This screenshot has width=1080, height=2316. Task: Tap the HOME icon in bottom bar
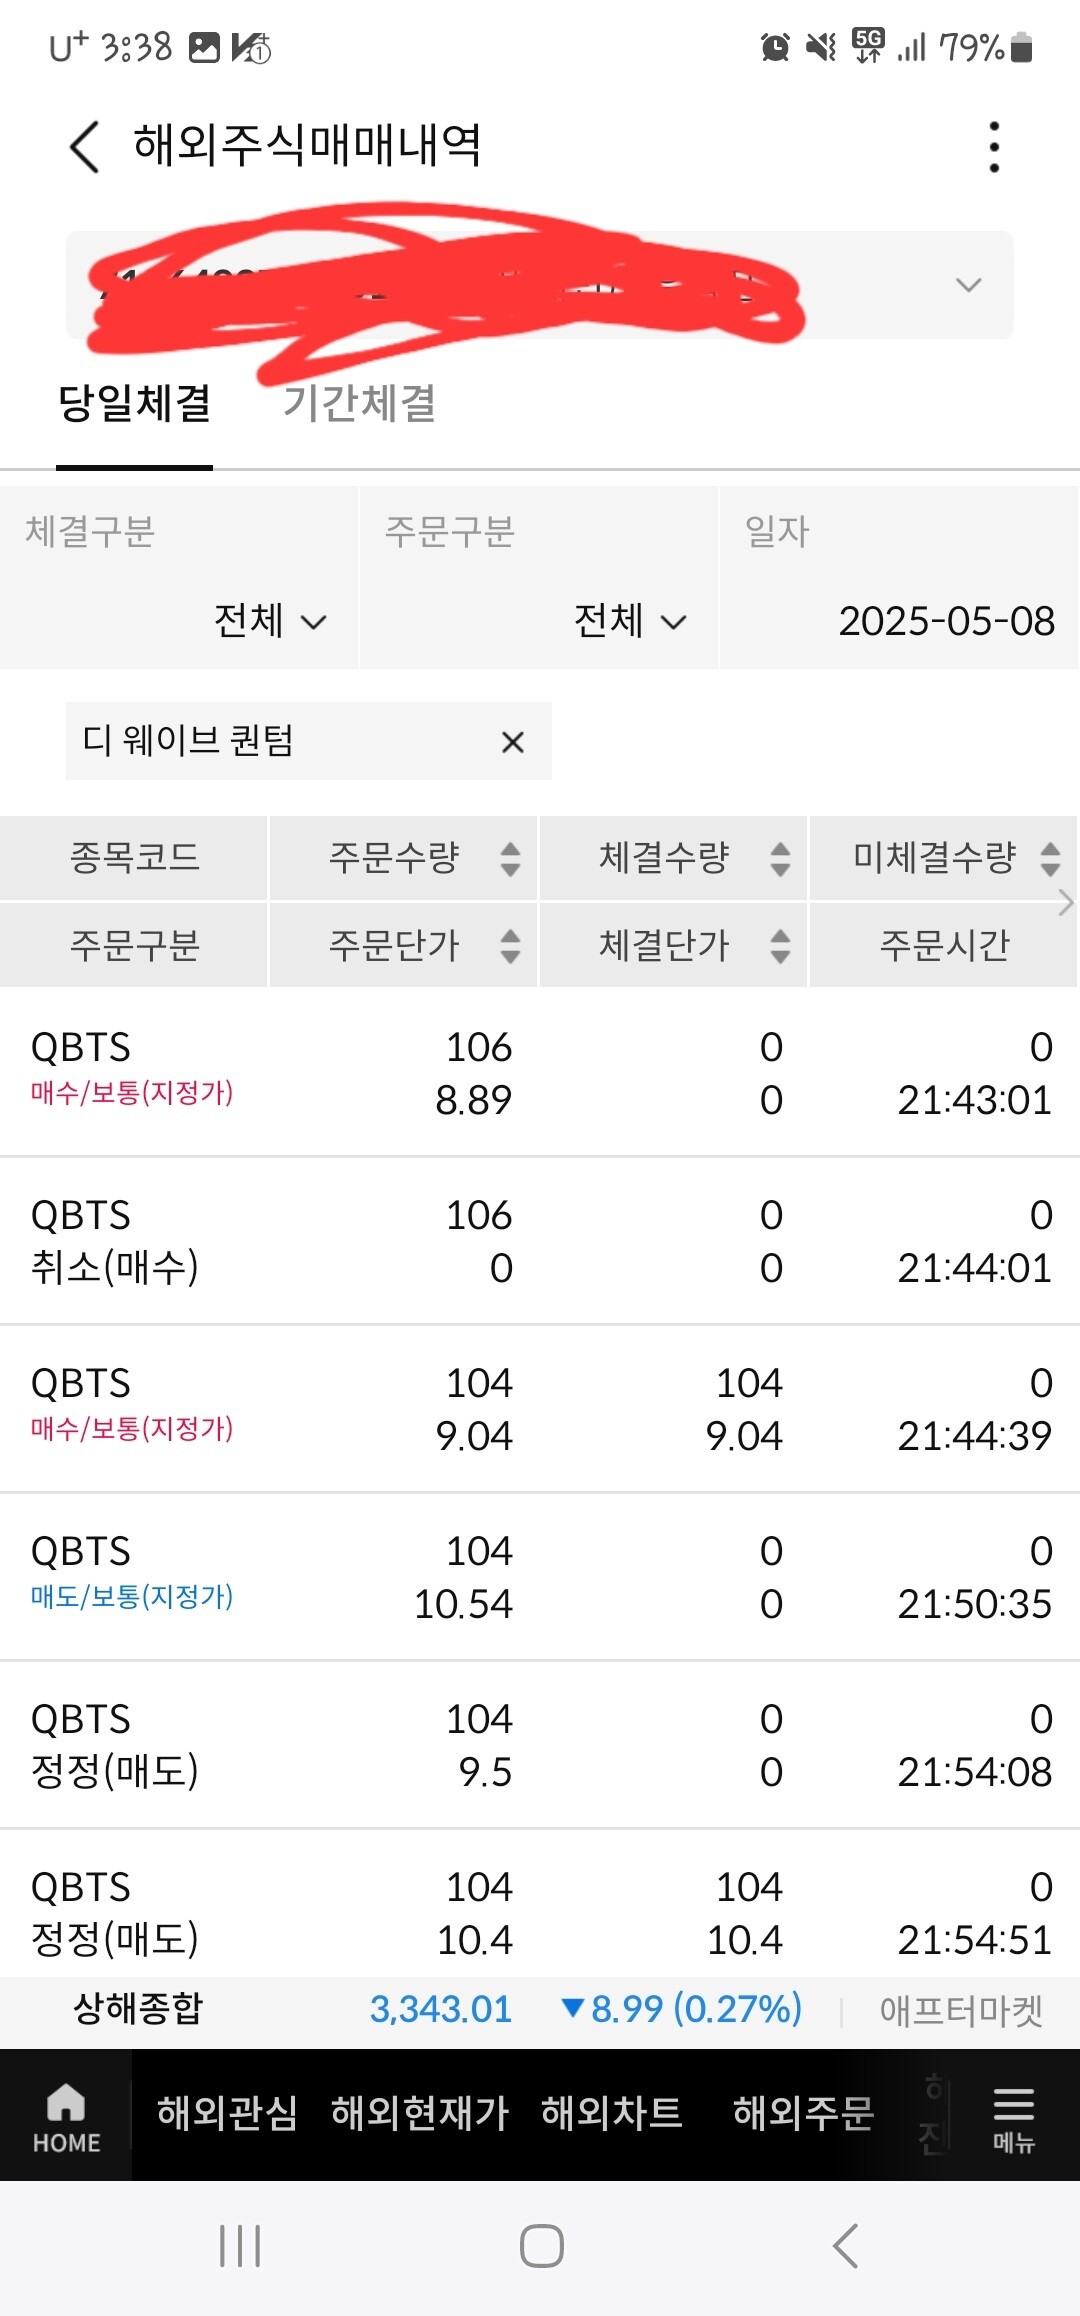66,2115
